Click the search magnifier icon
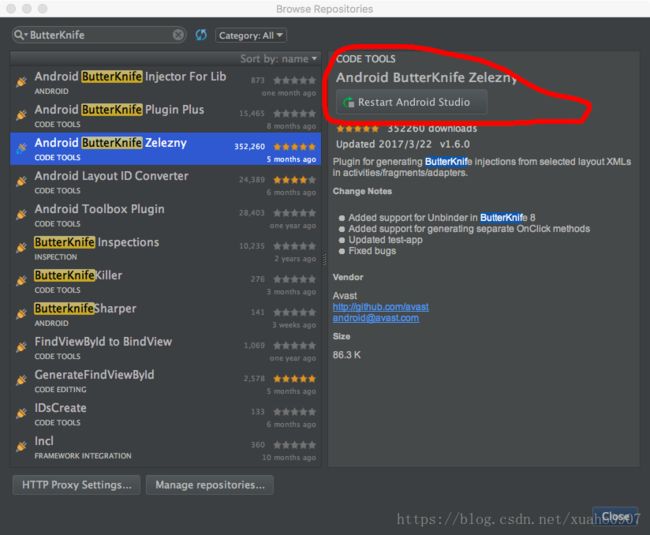The width and height of the screenshot is (650, 535). tap(19, 35)
